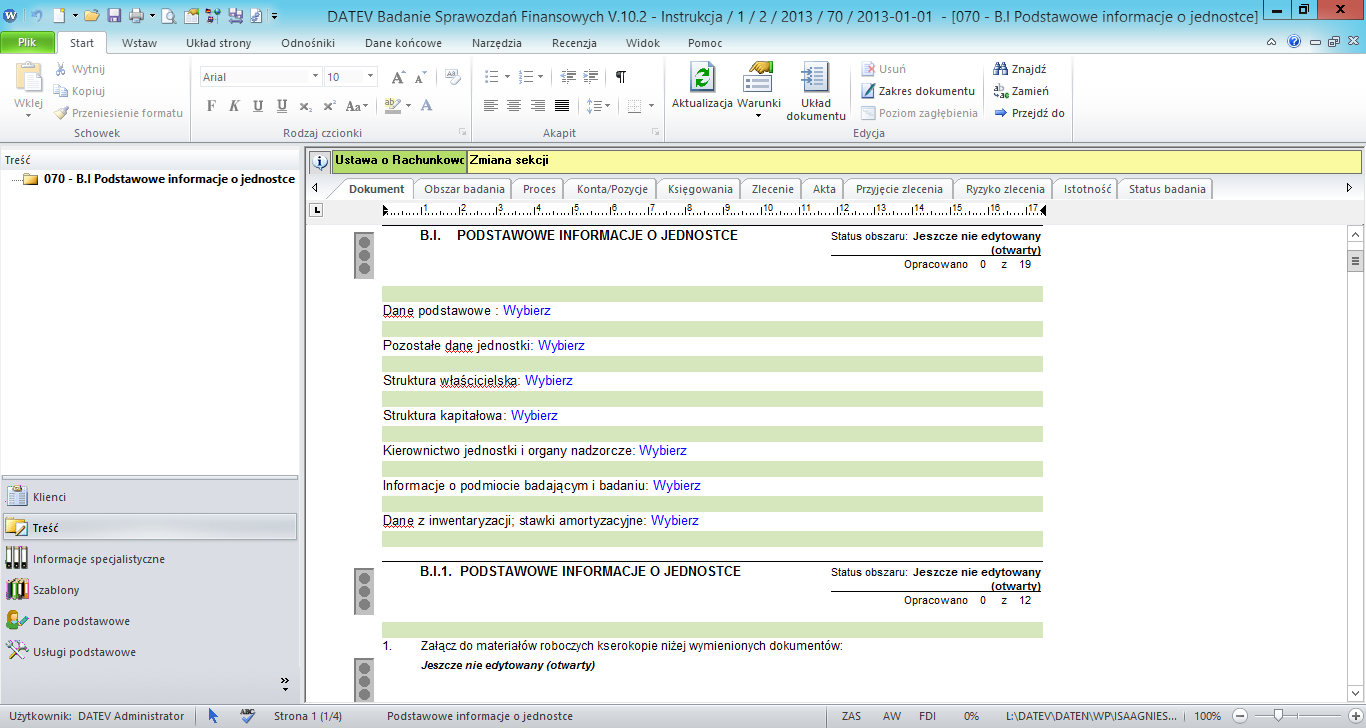Click the Zamień replace icon
The height and width of the screenshot is (728, 1366).
coord(1001,91)
